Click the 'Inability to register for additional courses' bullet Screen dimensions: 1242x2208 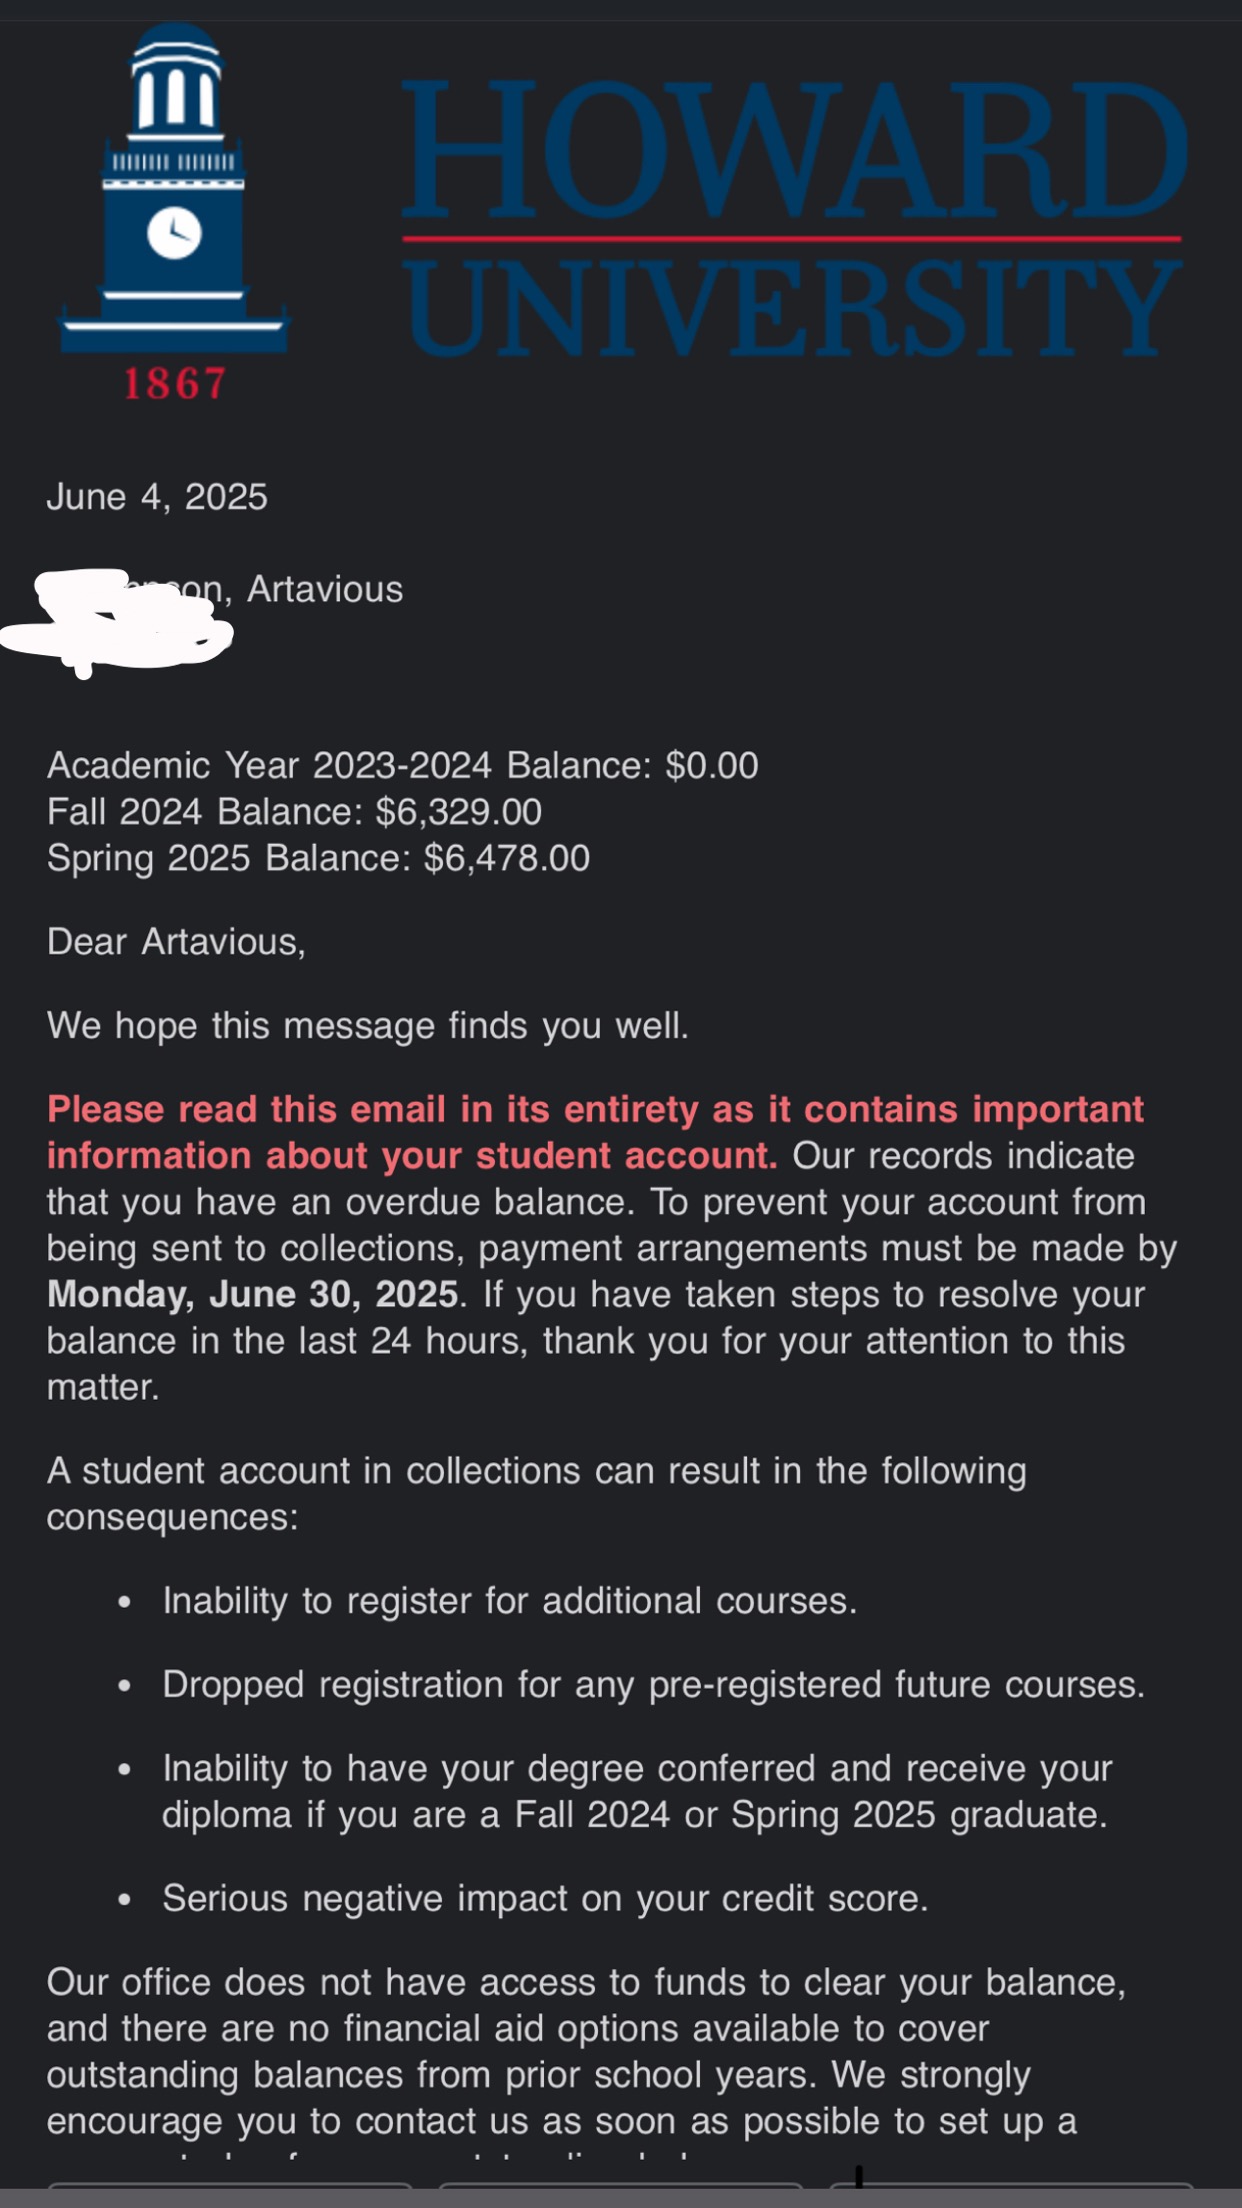pyautogui.click(x=509, y=1601)
